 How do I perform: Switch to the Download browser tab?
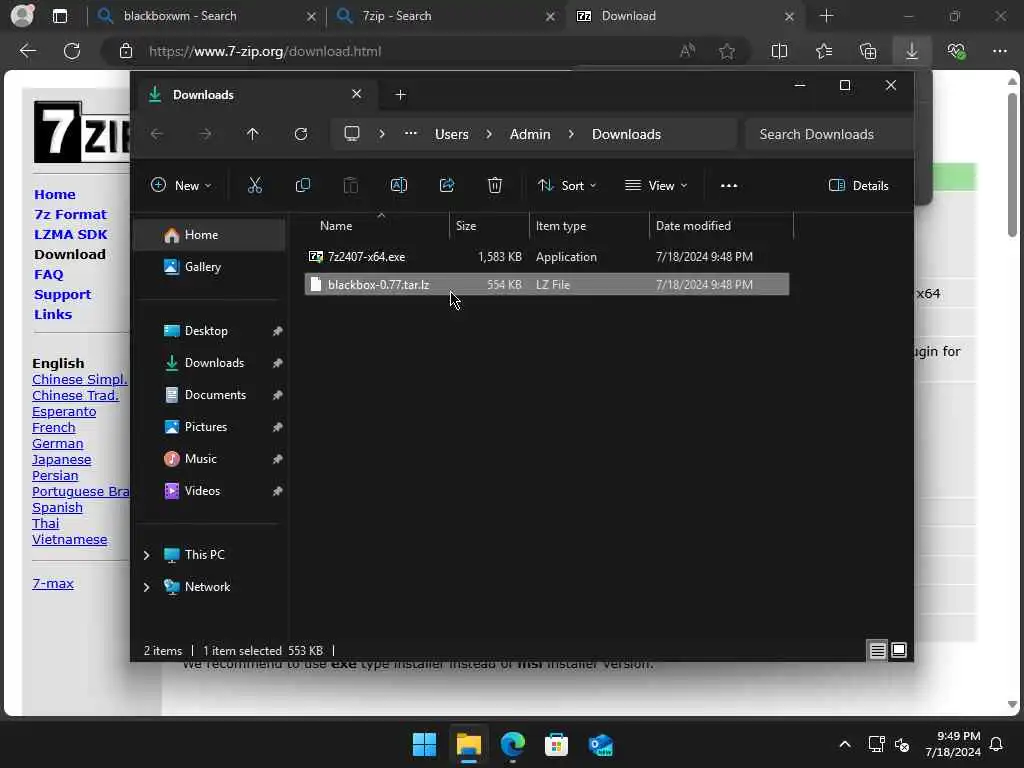tap(685, 16)
